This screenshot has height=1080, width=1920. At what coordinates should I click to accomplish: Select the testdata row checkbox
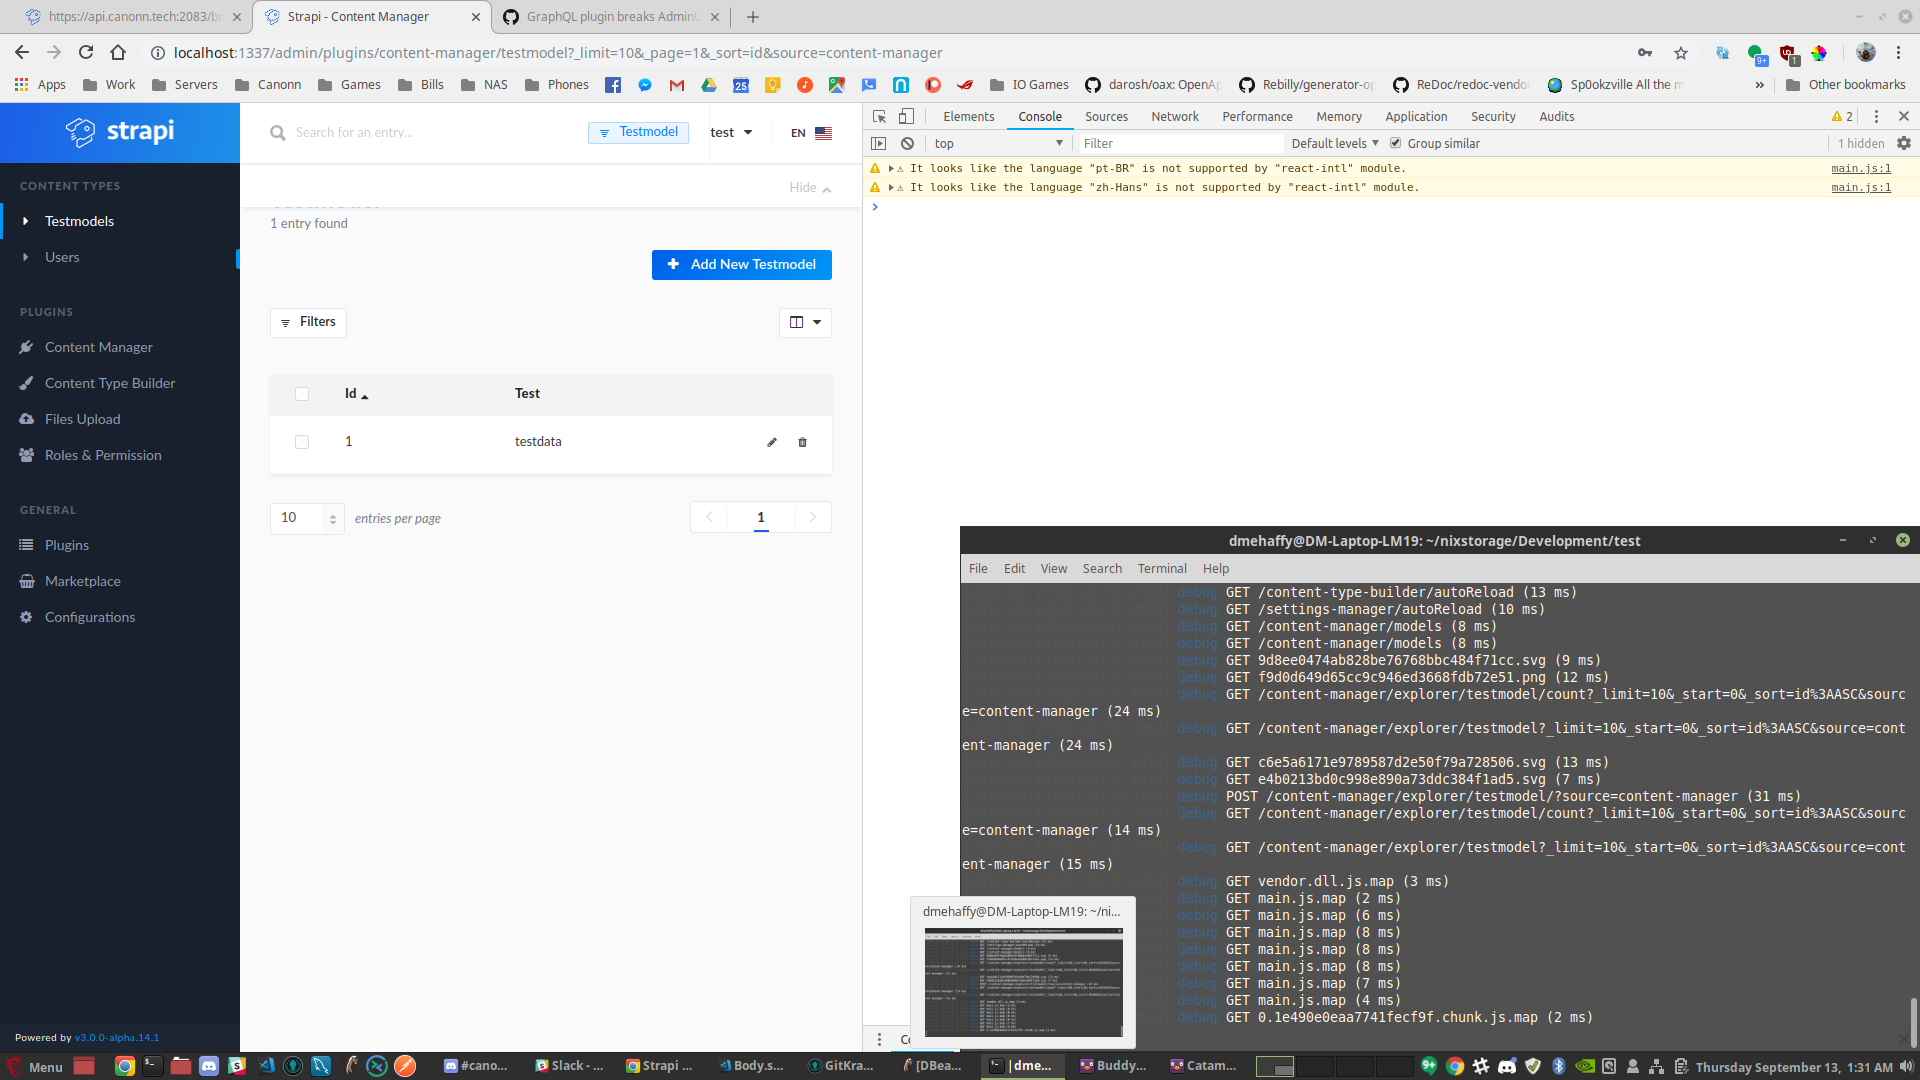coord(302,441)
